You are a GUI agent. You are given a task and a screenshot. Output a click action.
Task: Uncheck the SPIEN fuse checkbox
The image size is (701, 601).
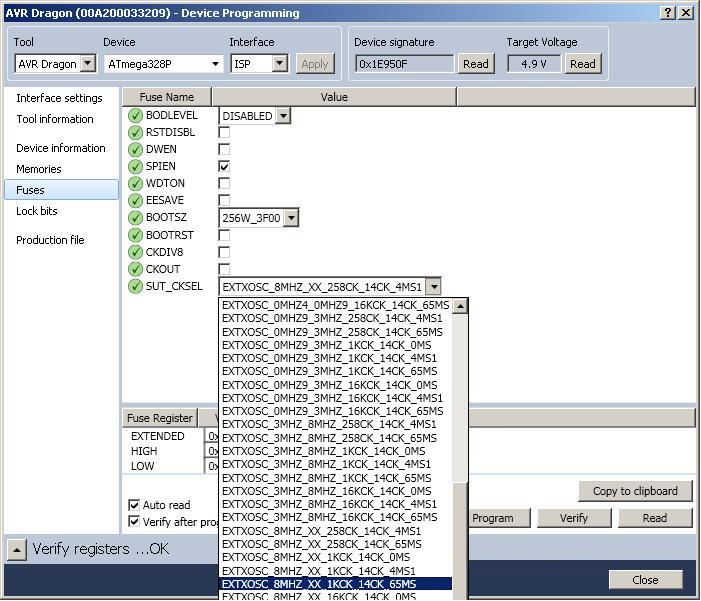[224, 166]
